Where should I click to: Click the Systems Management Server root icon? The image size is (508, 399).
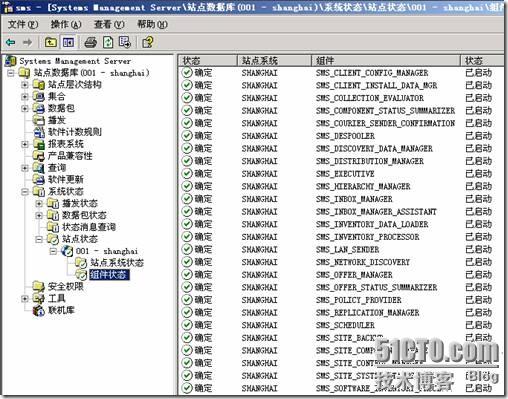(11, 61)
